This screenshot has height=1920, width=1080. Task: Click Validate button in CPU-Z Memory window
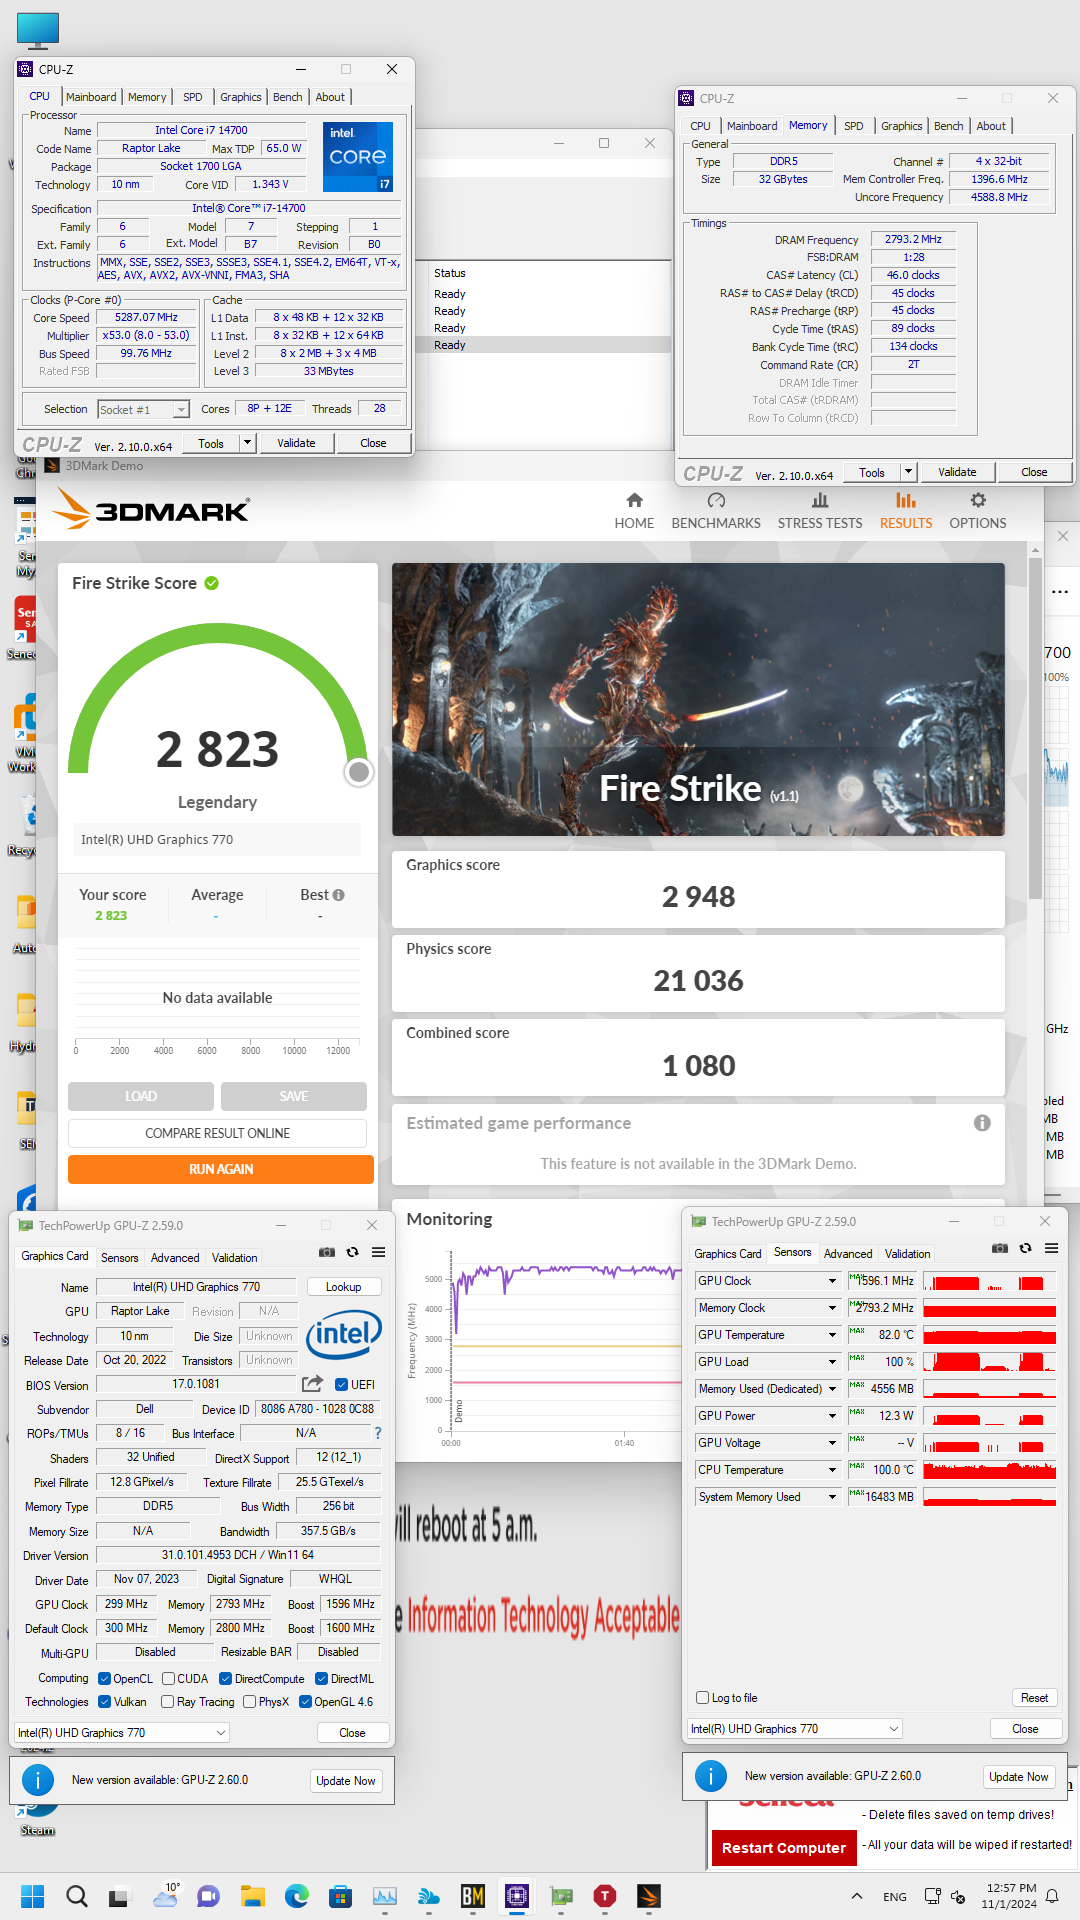coord(957,472)
